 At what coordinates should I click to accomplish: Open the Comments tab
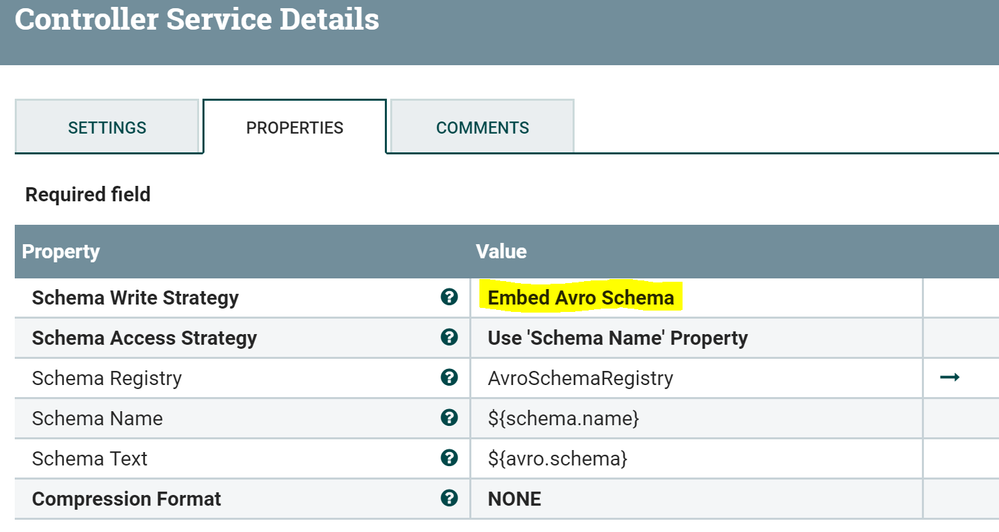pos(482,128)
